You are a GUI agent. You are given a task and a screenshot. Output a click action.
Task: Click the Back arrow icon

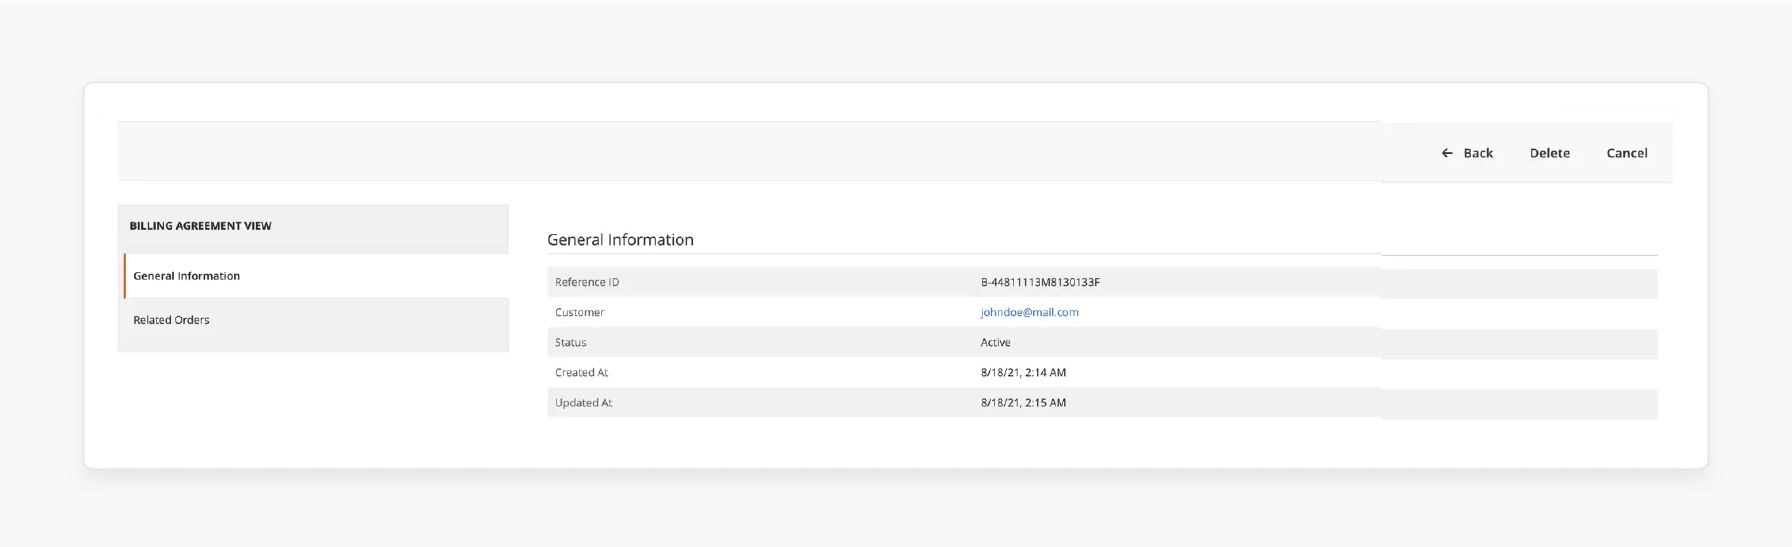[1447, 153]
